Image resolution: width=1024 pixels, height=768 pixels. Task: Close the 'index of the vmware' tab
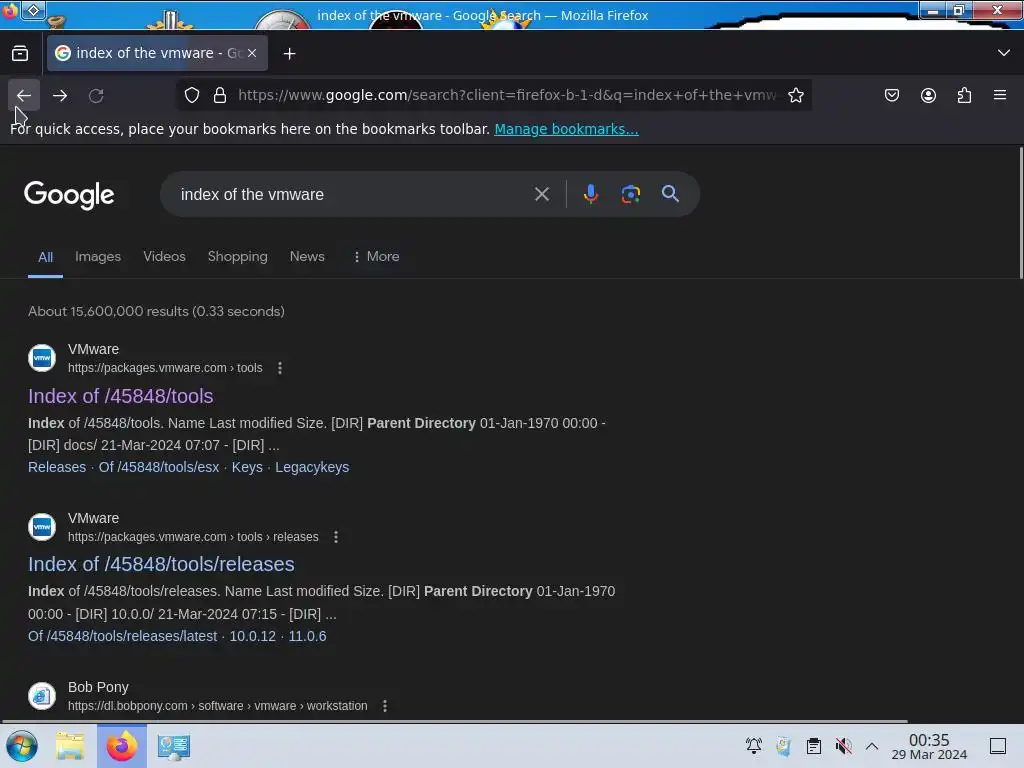(252, 53)
